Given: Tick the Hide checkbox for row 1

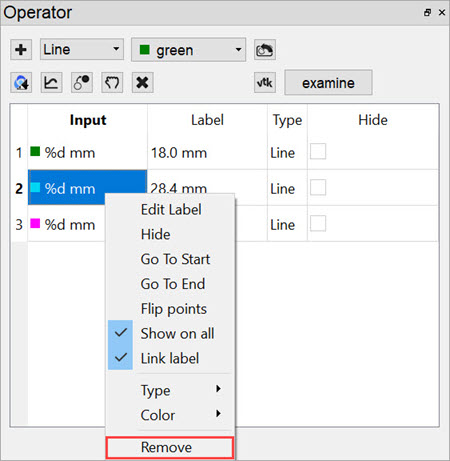Looking at the screenshot, I should click(x=318, y=152).
